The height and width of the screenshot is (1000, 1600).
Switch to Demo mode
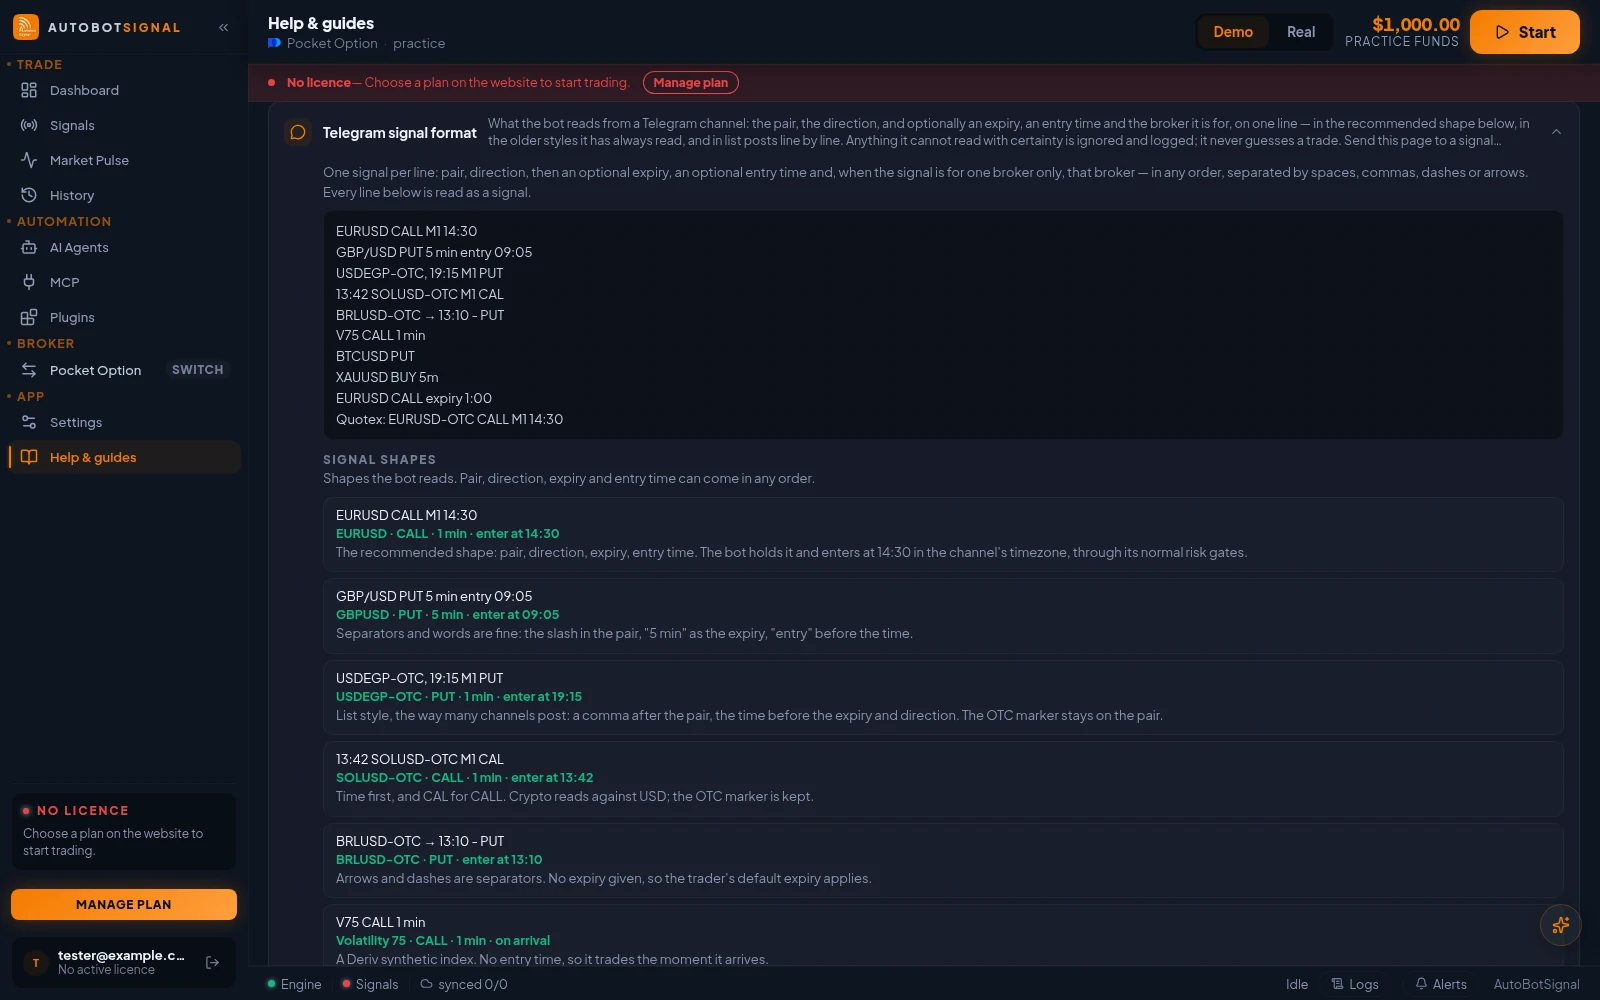(1233, 32)
